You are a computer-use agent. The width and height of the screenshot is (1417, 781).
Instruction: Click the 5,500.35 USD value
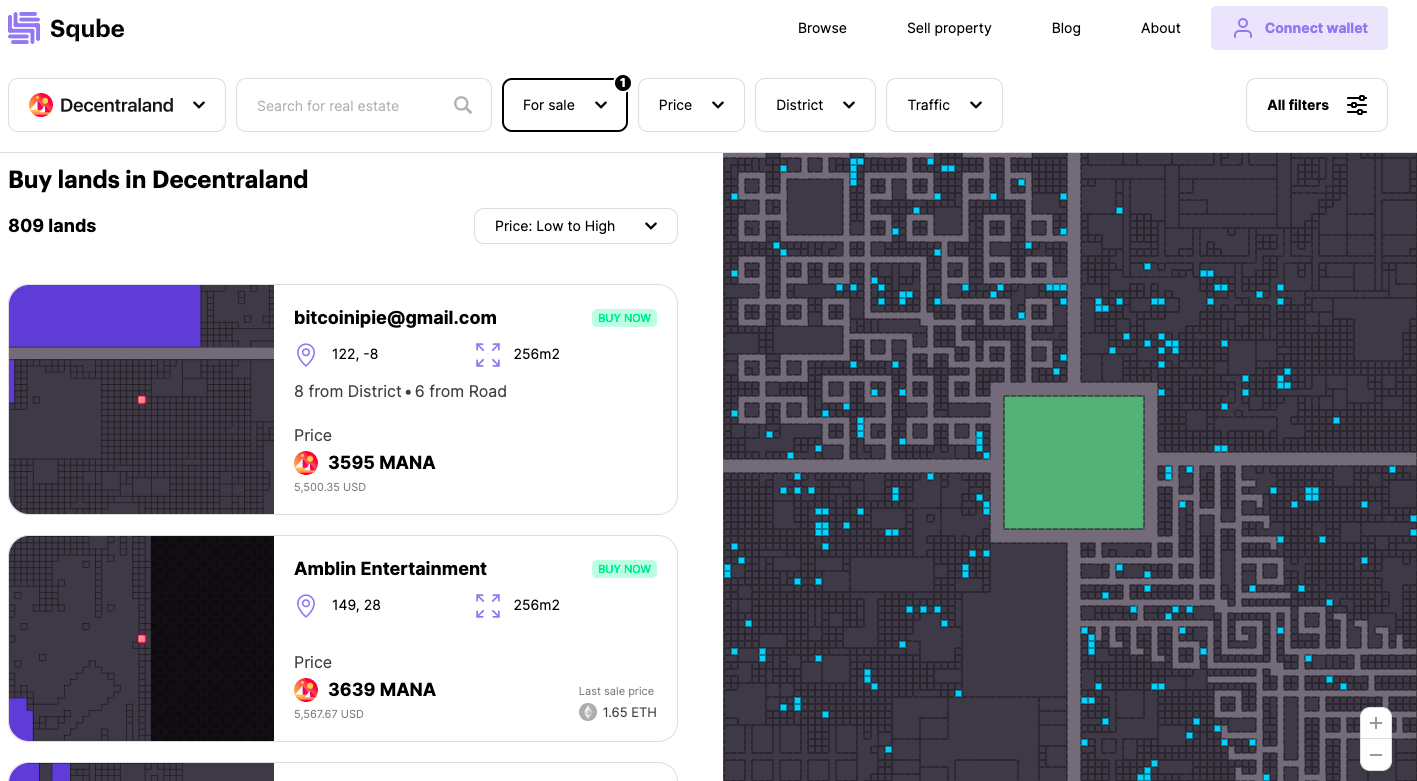(x=330, y=488)
